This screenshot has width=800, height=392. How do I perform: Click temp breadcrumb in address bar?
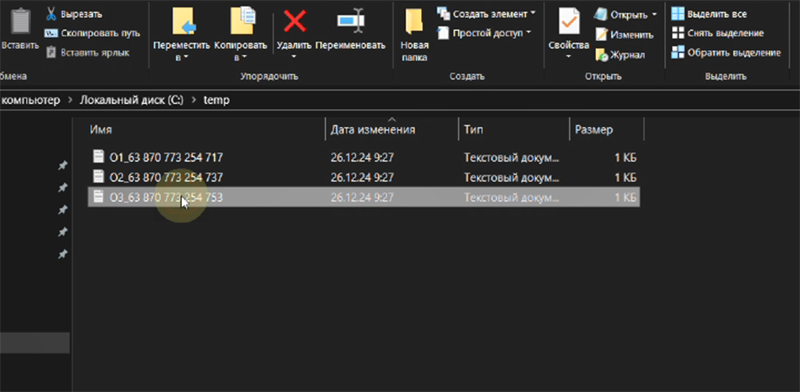217,101
